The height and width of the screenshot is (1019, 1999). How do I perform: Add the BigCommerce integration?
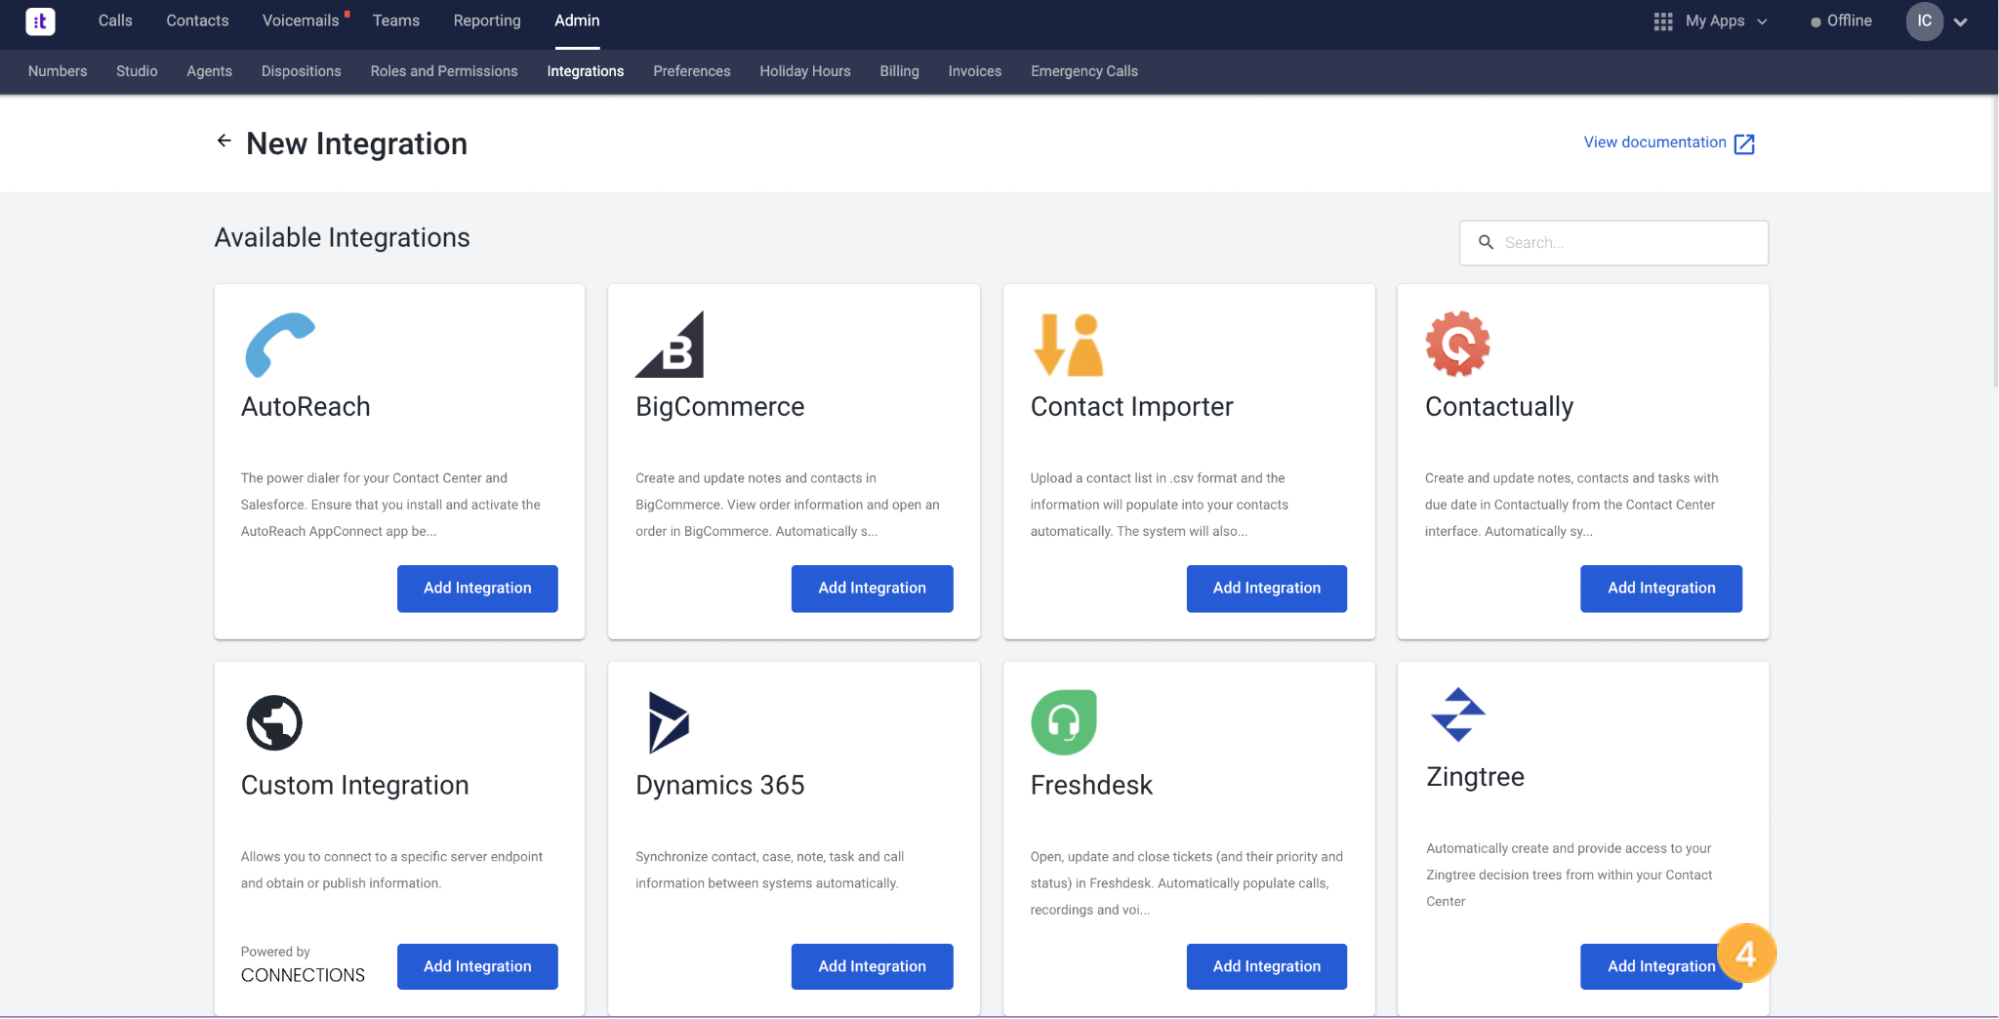[x=872, y=588]
